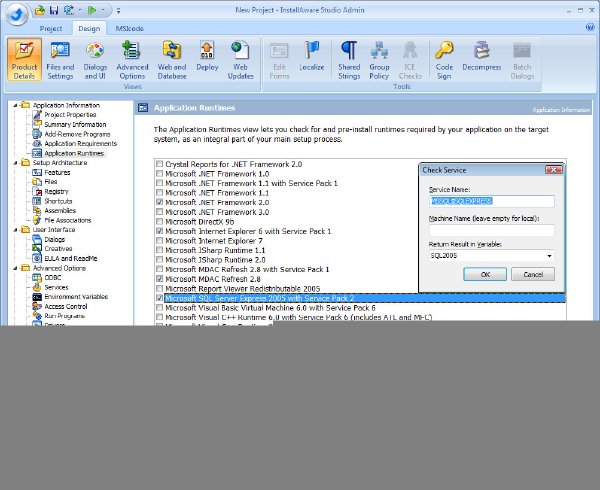Check Visual Basic Virtual Machine 6.0
The width and height of the screenshot is (600, 490).
pos(160,308)
